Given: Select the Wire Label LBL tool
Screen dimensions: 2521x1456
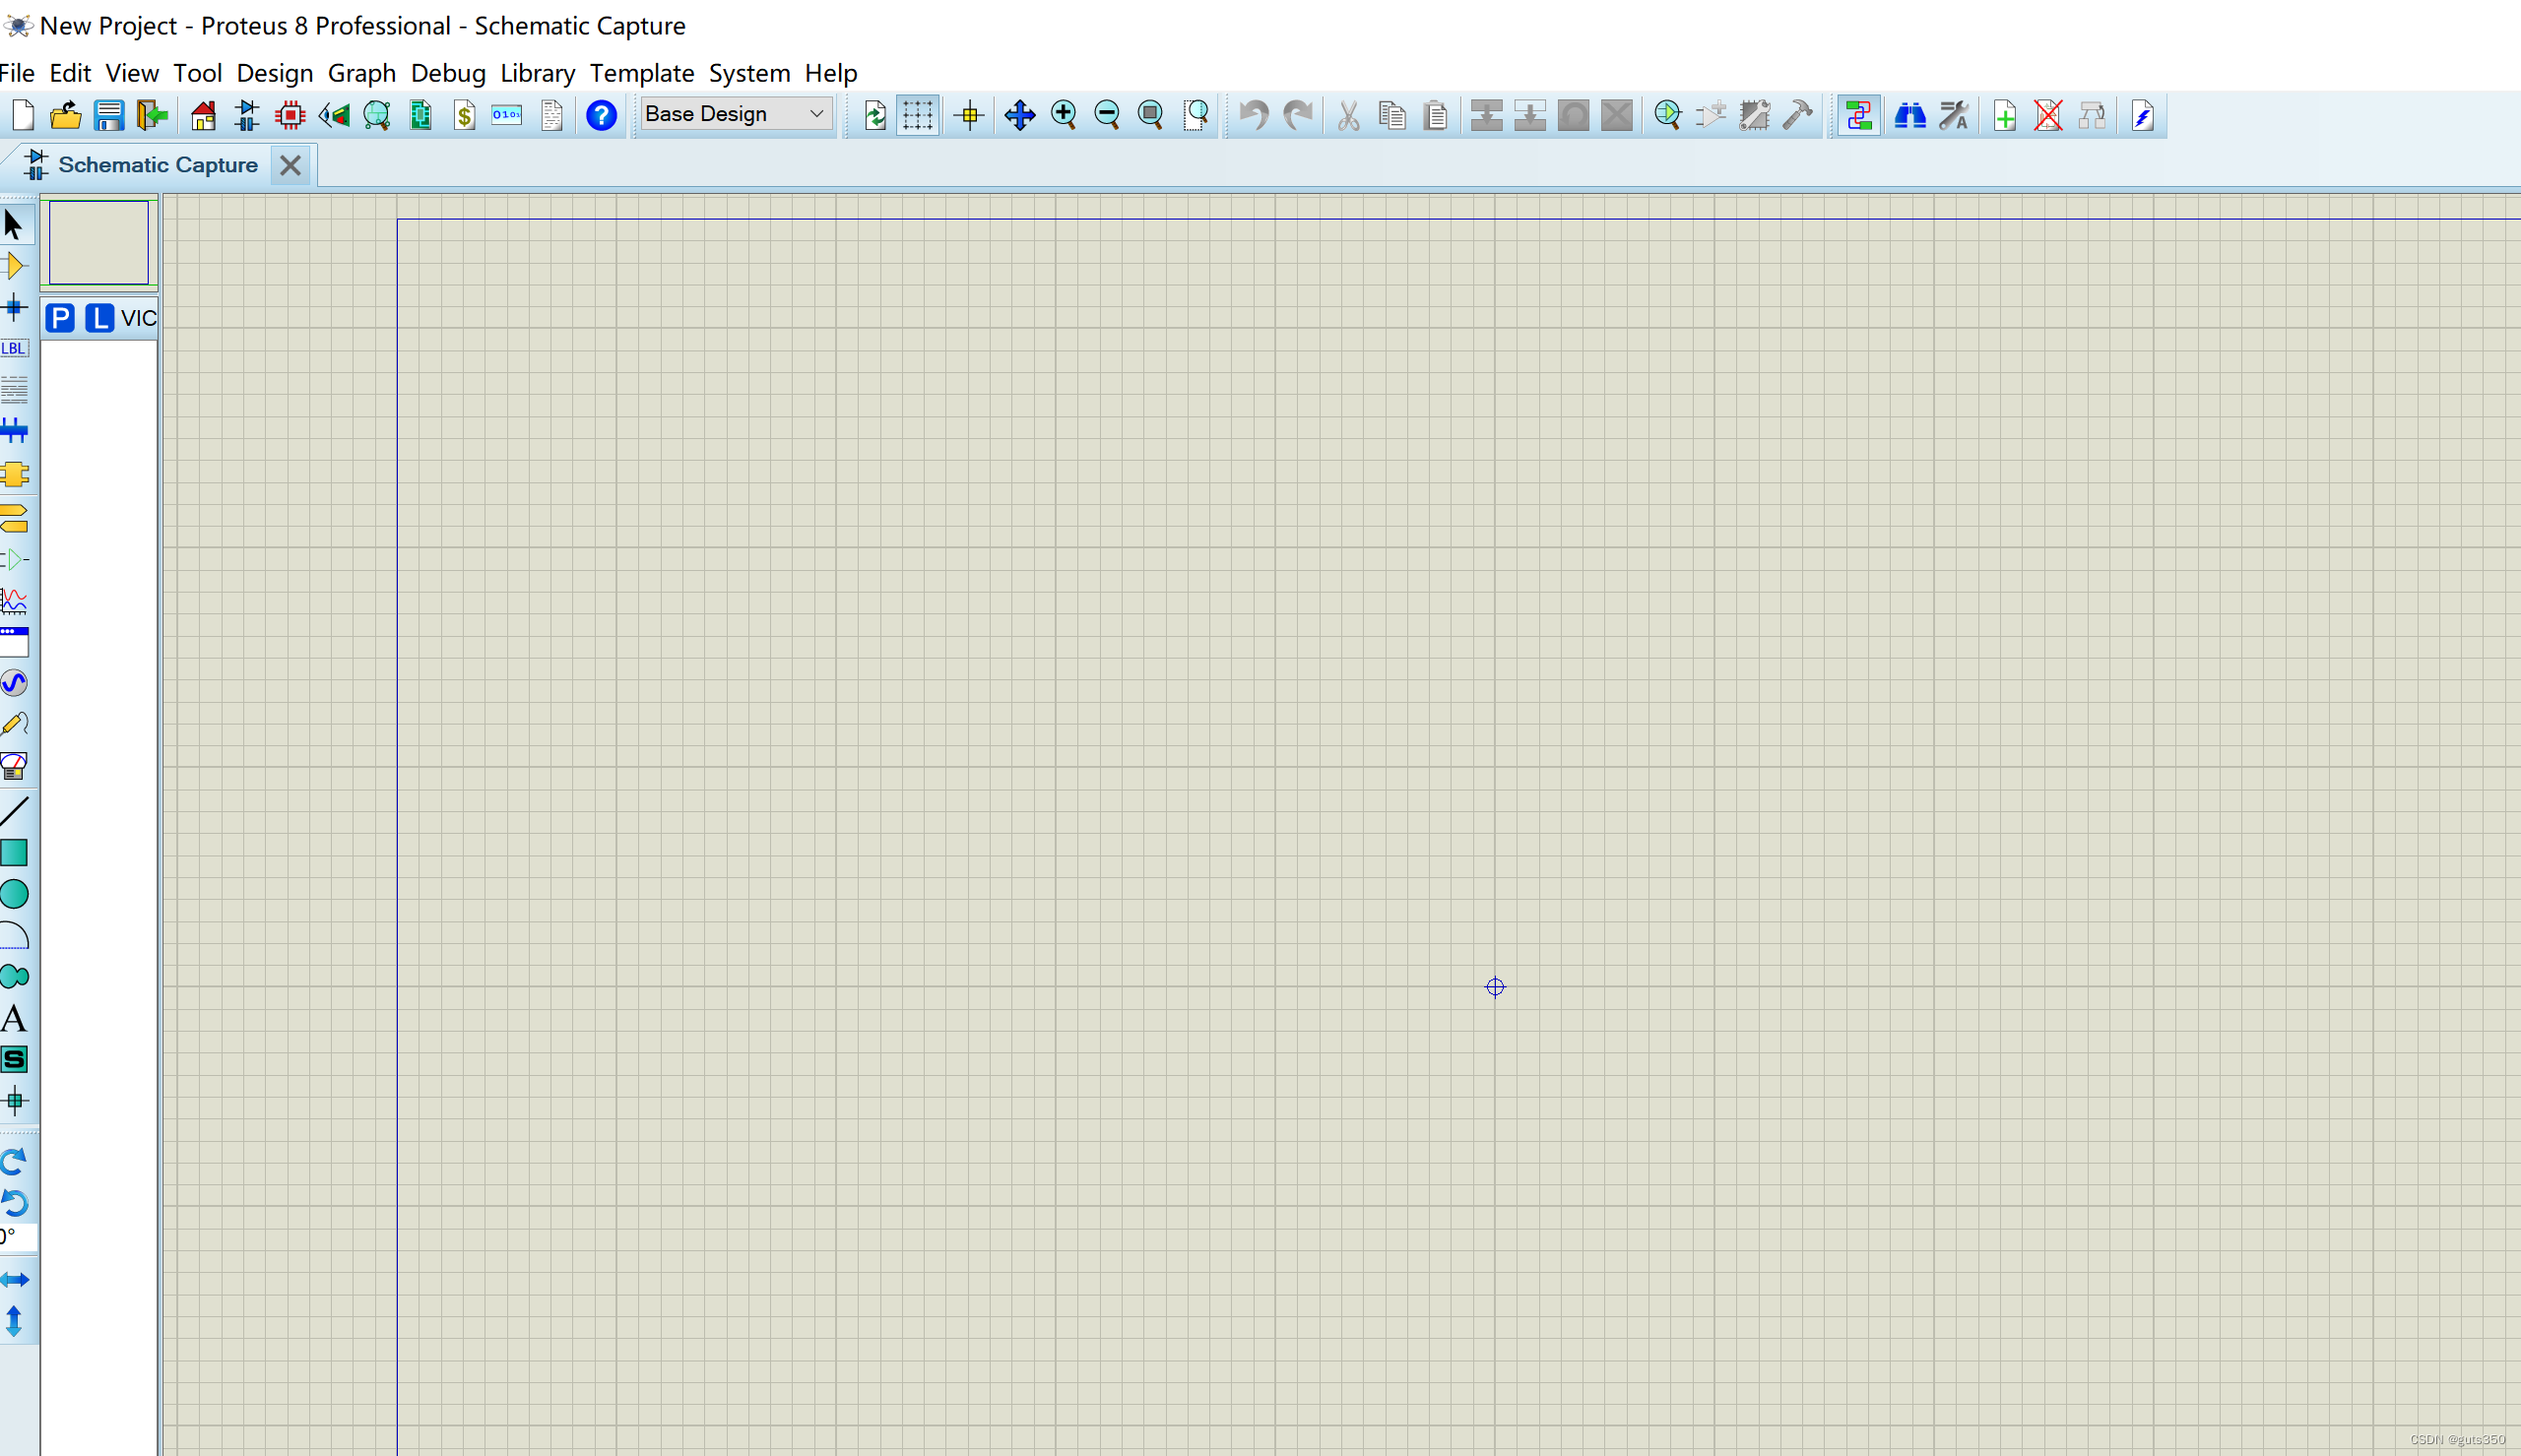Looking at the screenshot, I should (14, 348).
